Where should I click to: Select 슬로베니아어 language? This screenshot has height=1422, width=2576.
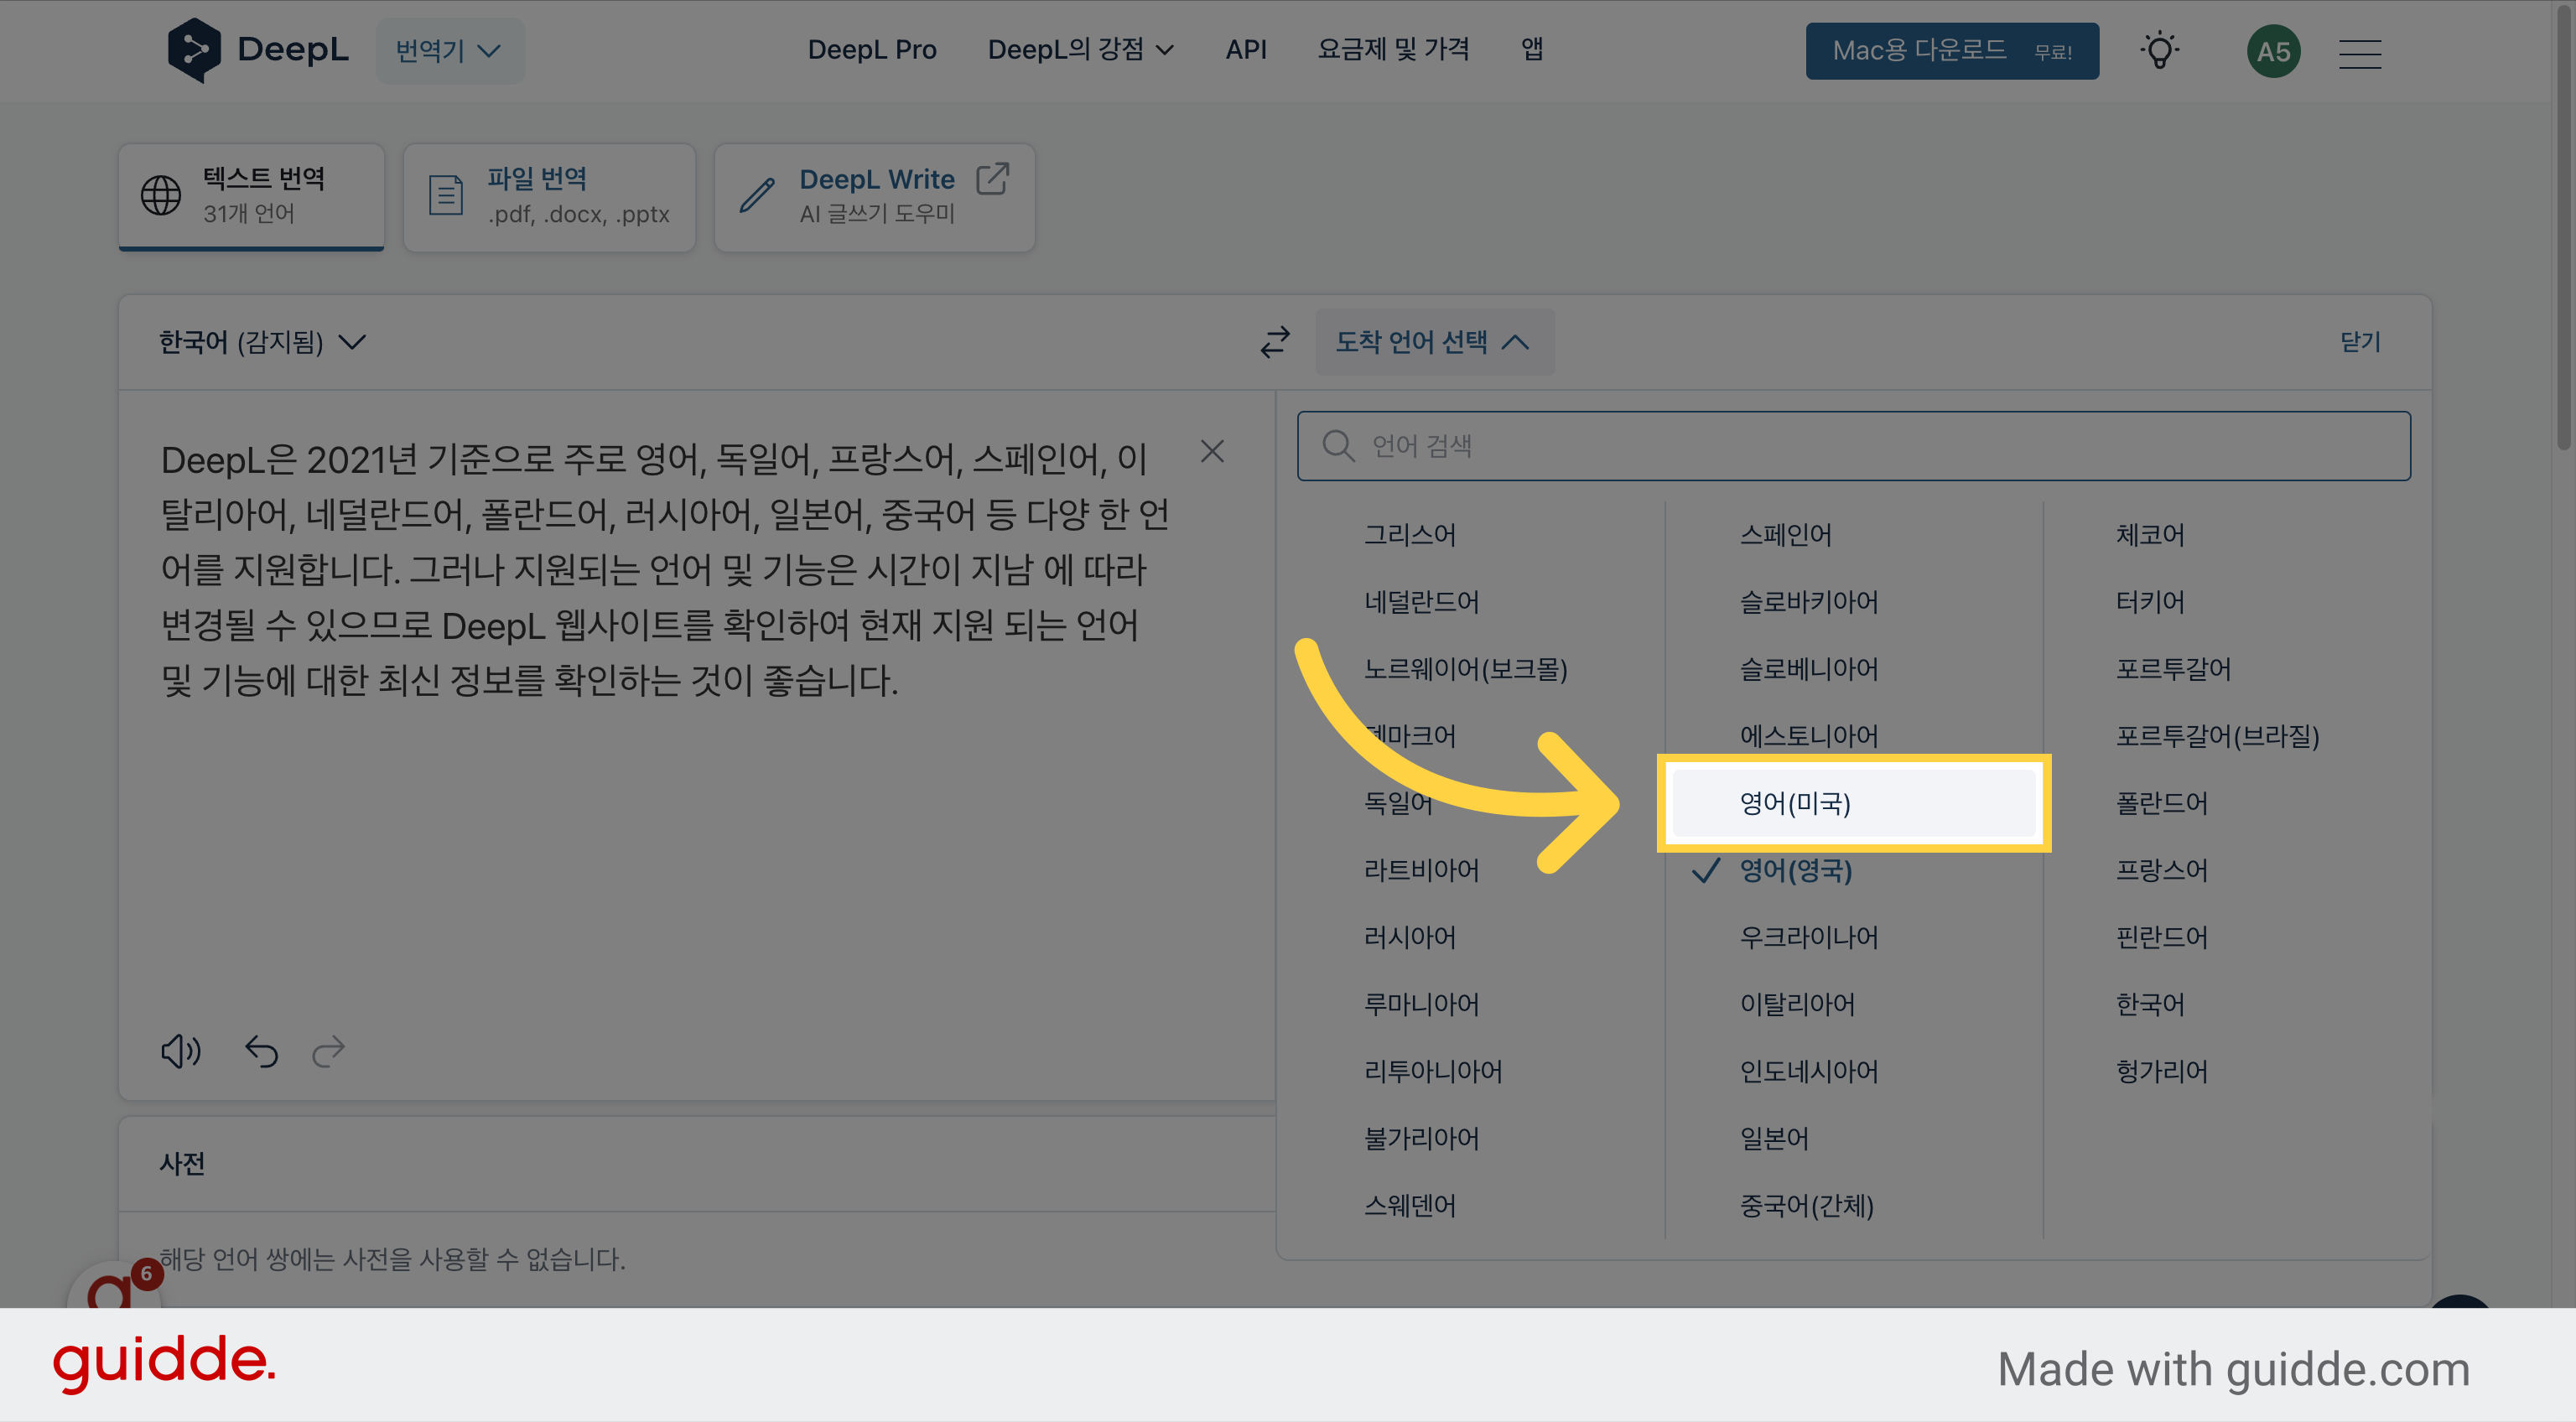[1808, 668]
